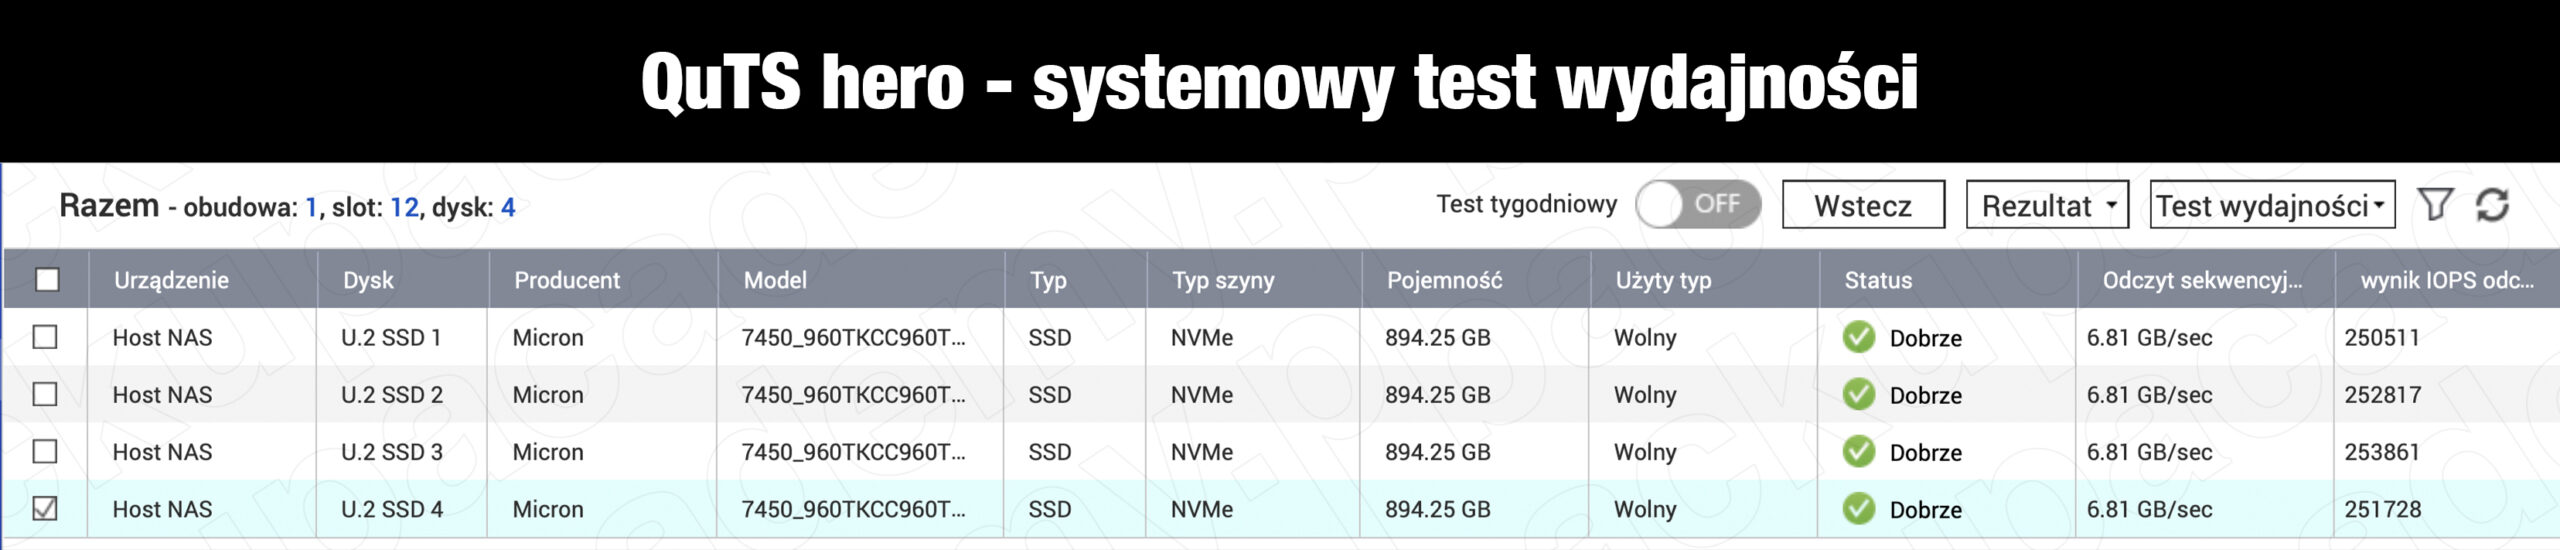Toggle the Test tygodniowy switch

pyautogui.click(x=1698, y=204)
